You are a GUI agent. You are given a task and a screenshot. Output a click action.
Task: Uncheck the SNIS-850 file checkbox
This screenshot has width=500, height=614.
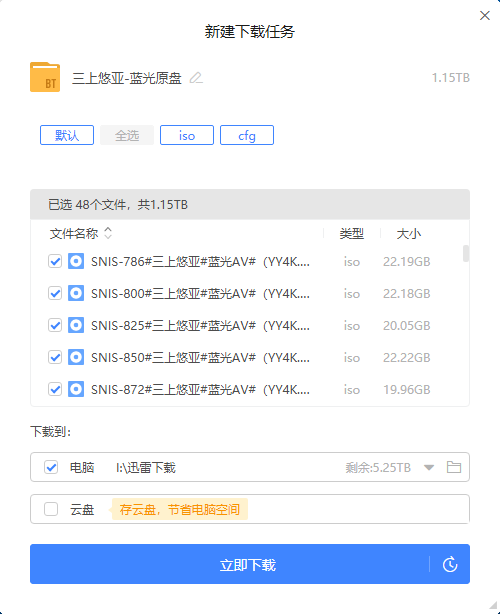pyautogui.click(x=55, y=357)
